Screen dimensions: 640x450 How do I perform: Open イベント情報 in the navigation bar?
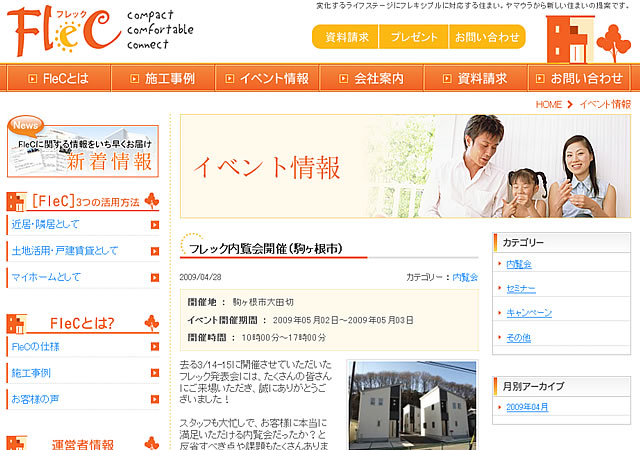coord(267,78)
